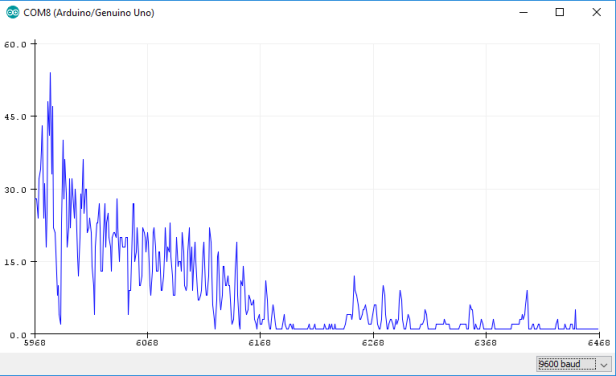Click the tallest blue peak on the plot
616x376 pixels.
[x=50, y=73]
